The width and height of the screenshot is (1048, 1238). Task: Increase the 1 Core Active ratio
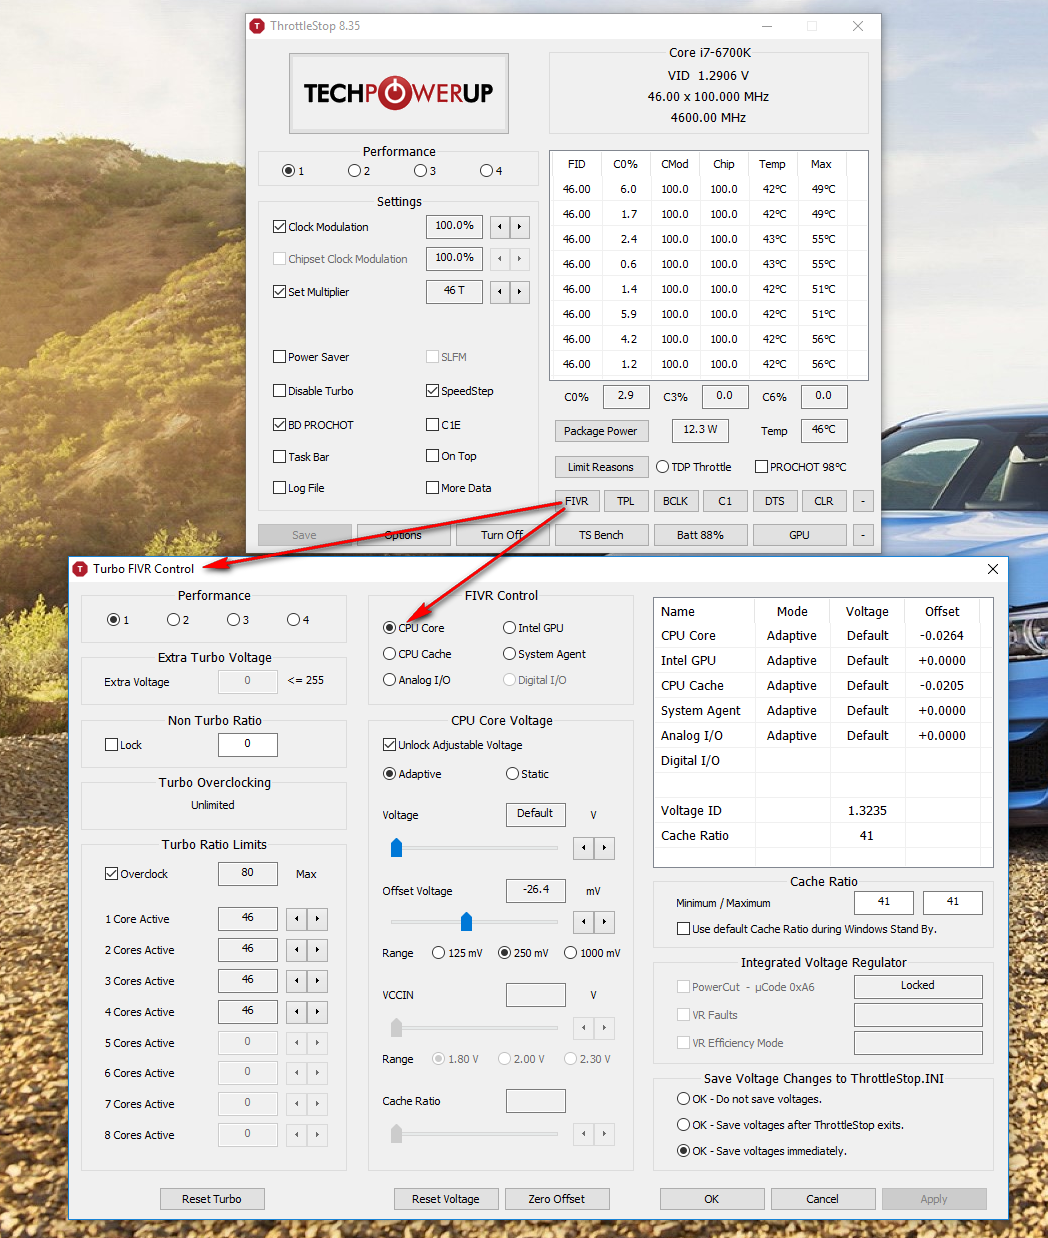click(x=317, y=919)
